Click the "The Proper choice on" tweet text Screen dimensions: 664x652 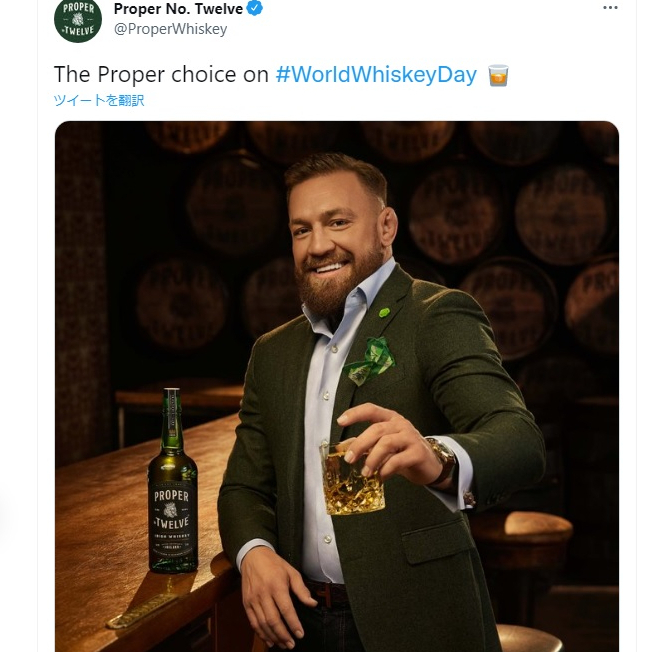161,75
